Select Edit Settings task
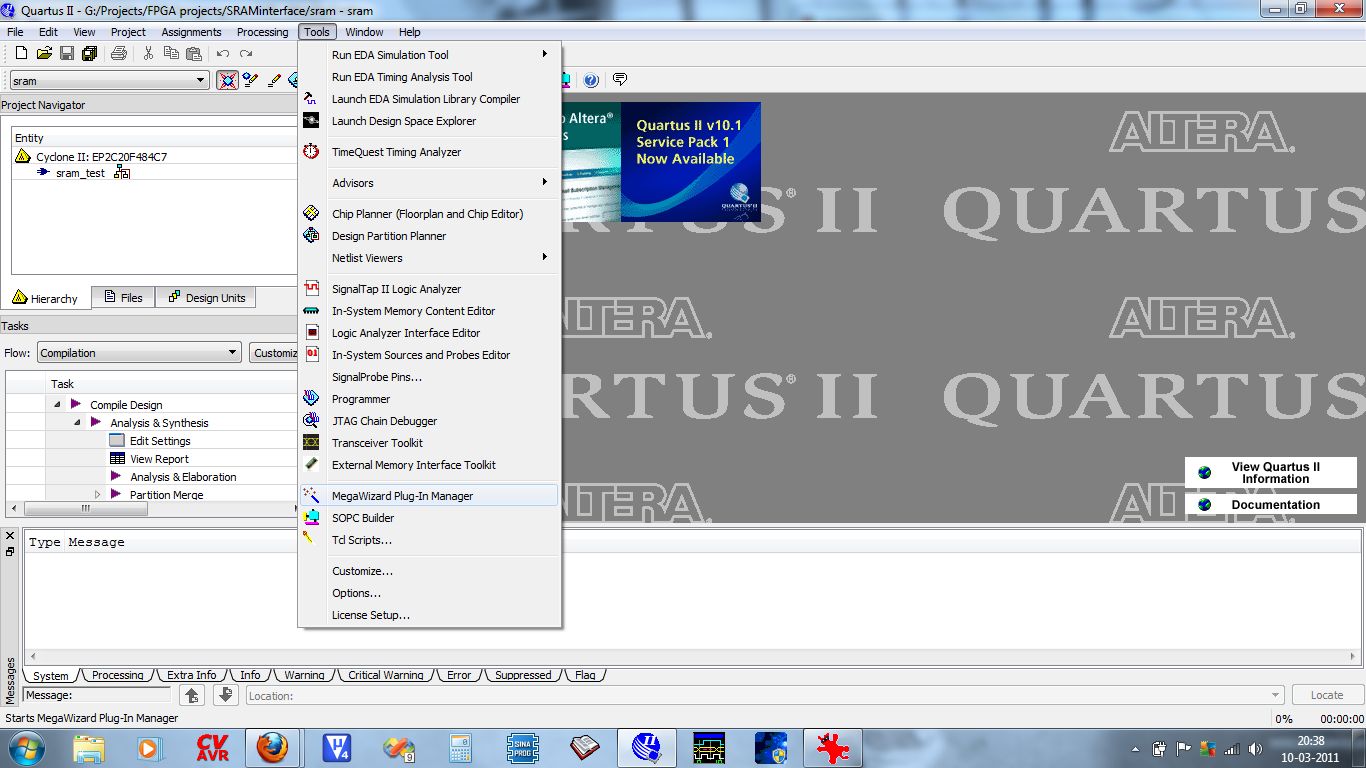The image size is (1366, 768). (160, 441)
